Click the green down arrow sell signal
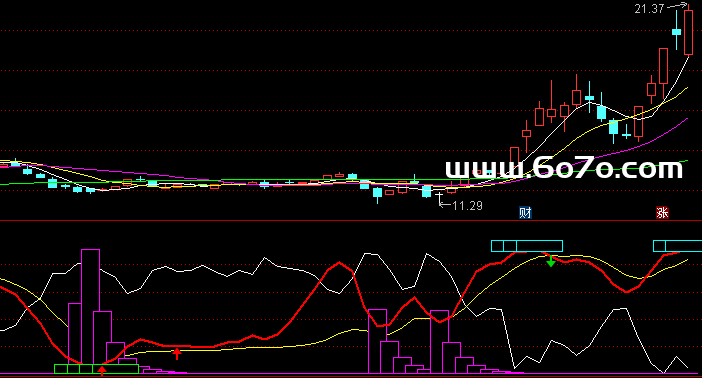The height and width of the screenshot is (378, 702). (x=551, y=261)
